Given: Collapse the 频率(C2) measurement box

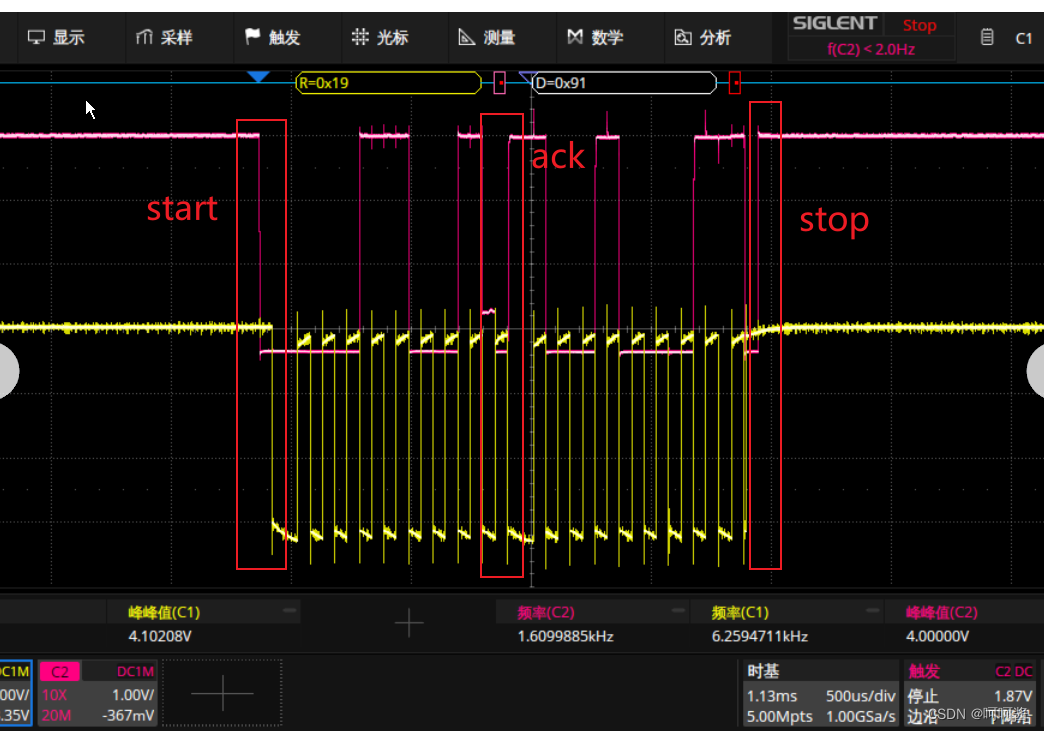Looking at the screenshot, I should 678,610.
